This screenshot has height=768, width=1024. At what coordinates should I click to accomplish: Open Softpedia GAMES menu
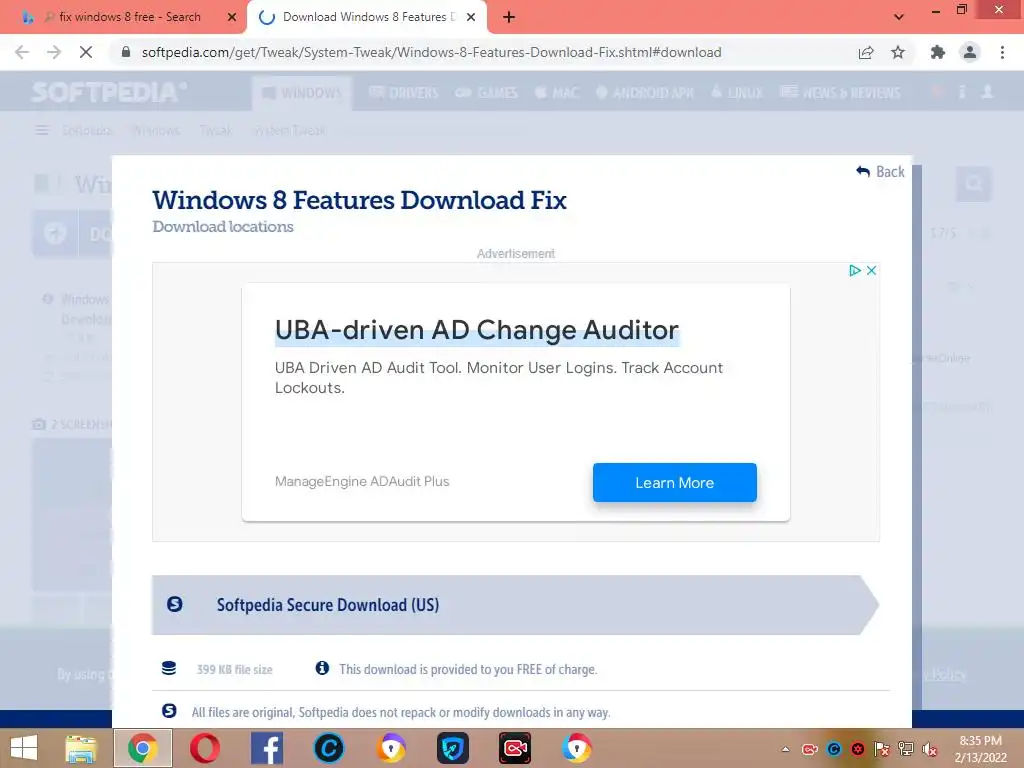(487, 93)
